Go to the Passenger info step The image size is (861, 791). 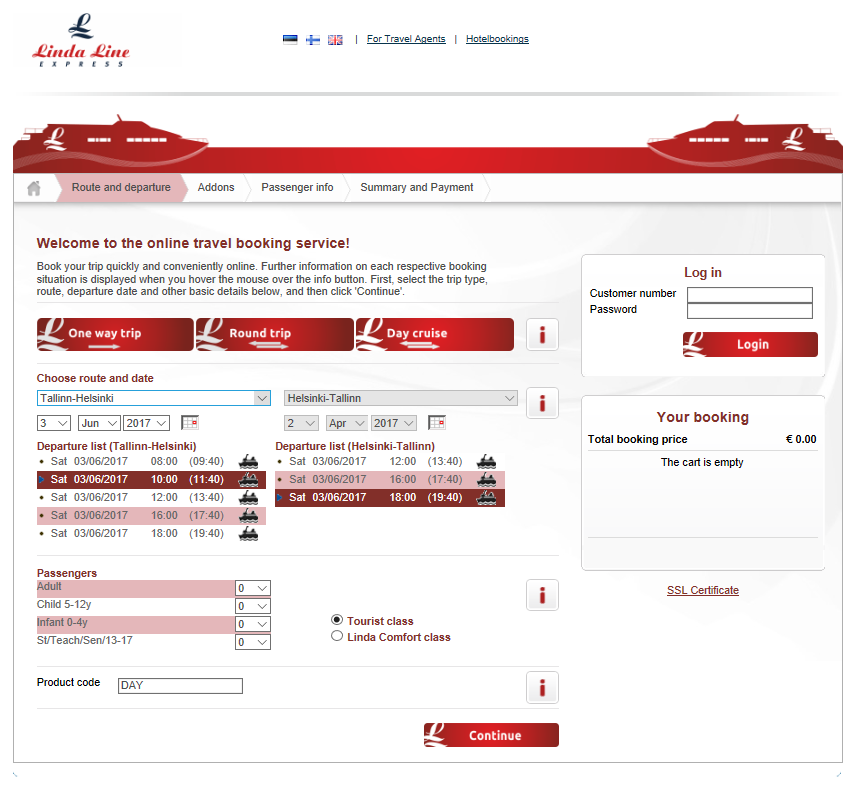(x=297, y=188)
